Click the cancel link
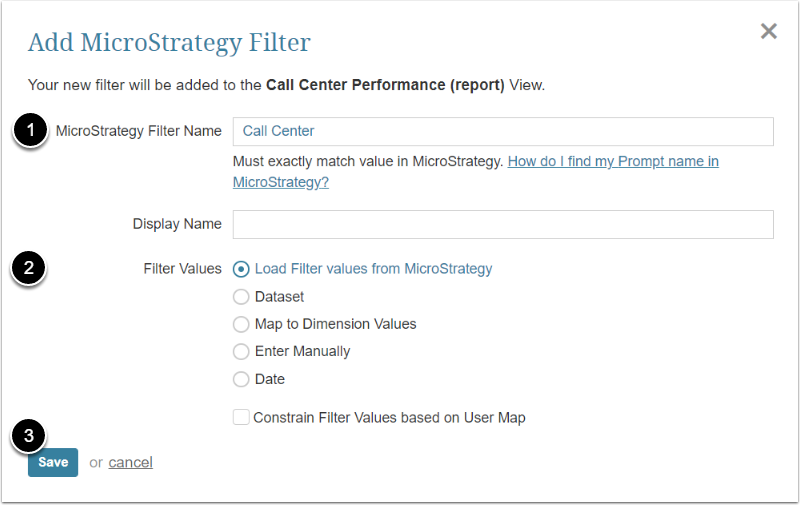 click(131, 462)
